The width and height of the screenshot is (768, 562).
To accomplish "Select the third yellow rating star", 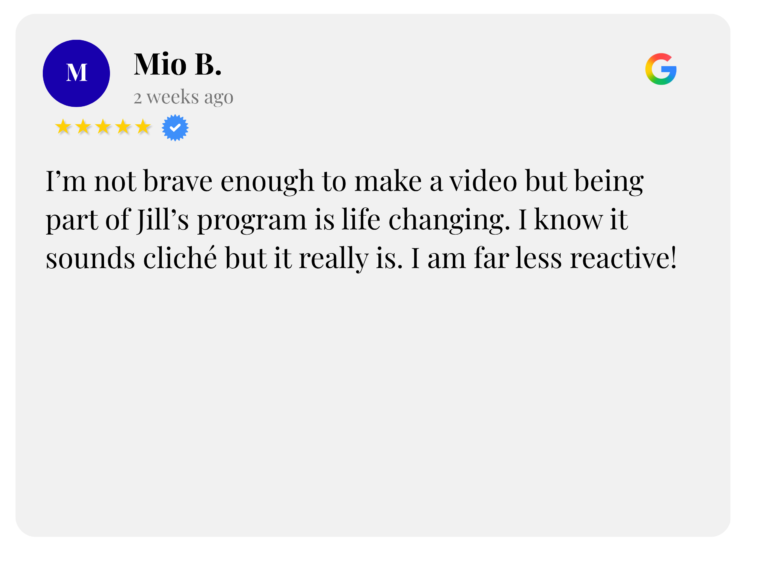I will [x=103, y=127].
